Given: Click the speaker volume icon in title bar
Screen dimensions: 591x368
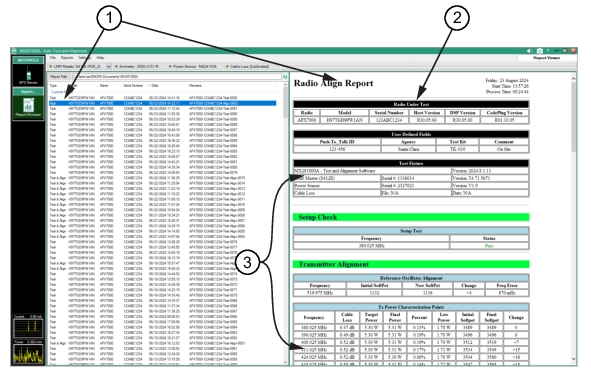Looking at the screenshot, I should tap(529, 51).
